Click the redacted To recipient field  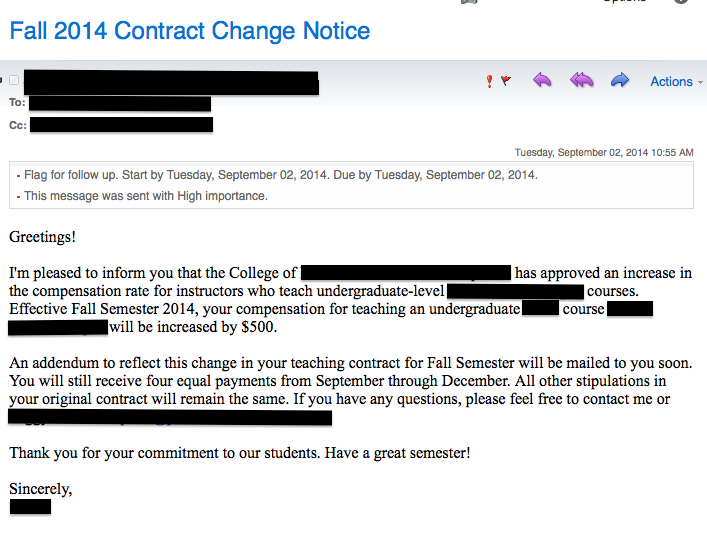[x=120, y=103]
